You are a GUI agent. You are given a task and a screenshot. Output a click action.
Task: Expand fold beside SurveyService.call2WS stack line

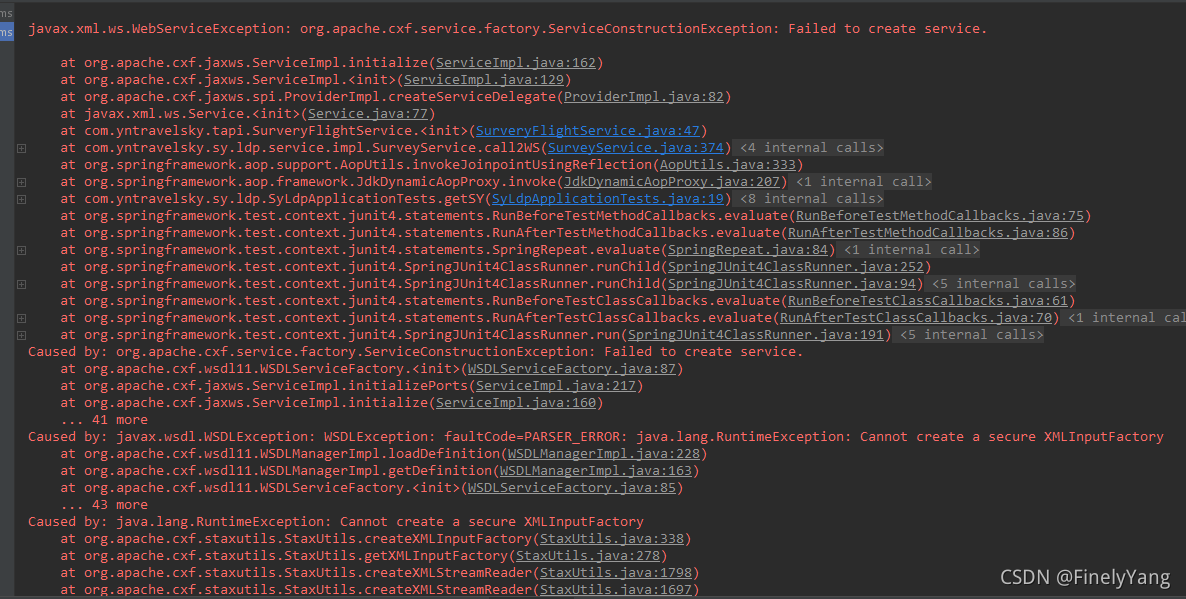coord(21,148)
